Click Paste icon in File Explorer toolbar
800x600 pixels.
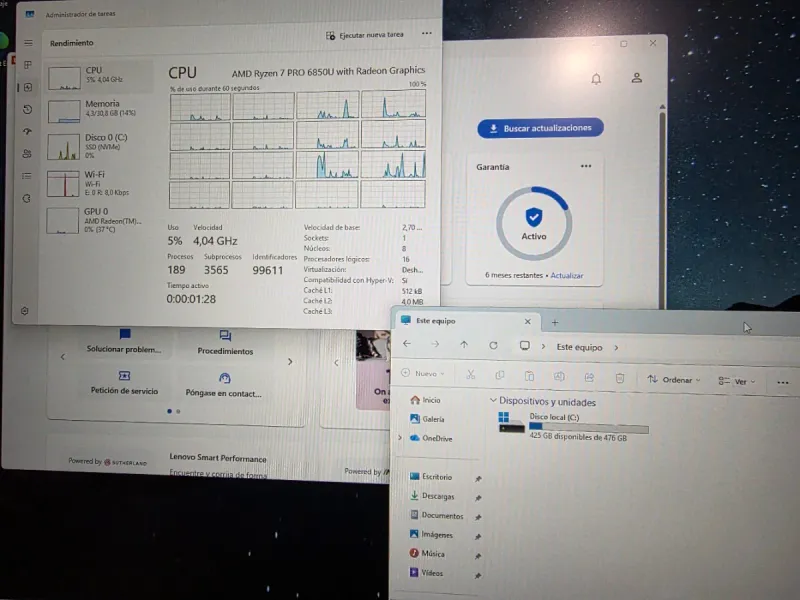[529, 377]
